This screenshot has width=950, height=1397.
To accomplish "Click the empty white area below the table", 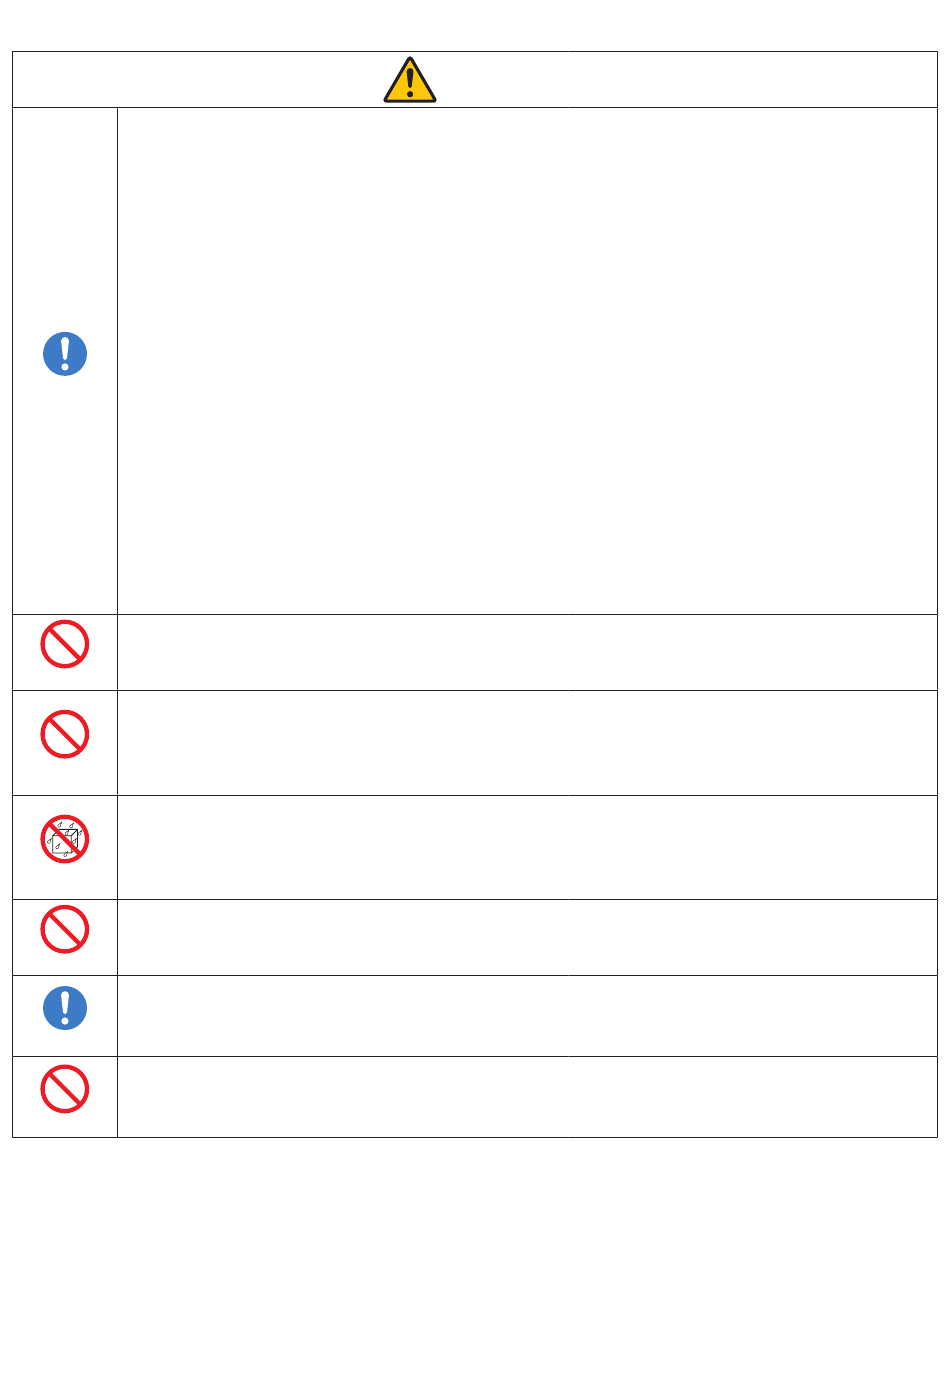I will 475,1265.
